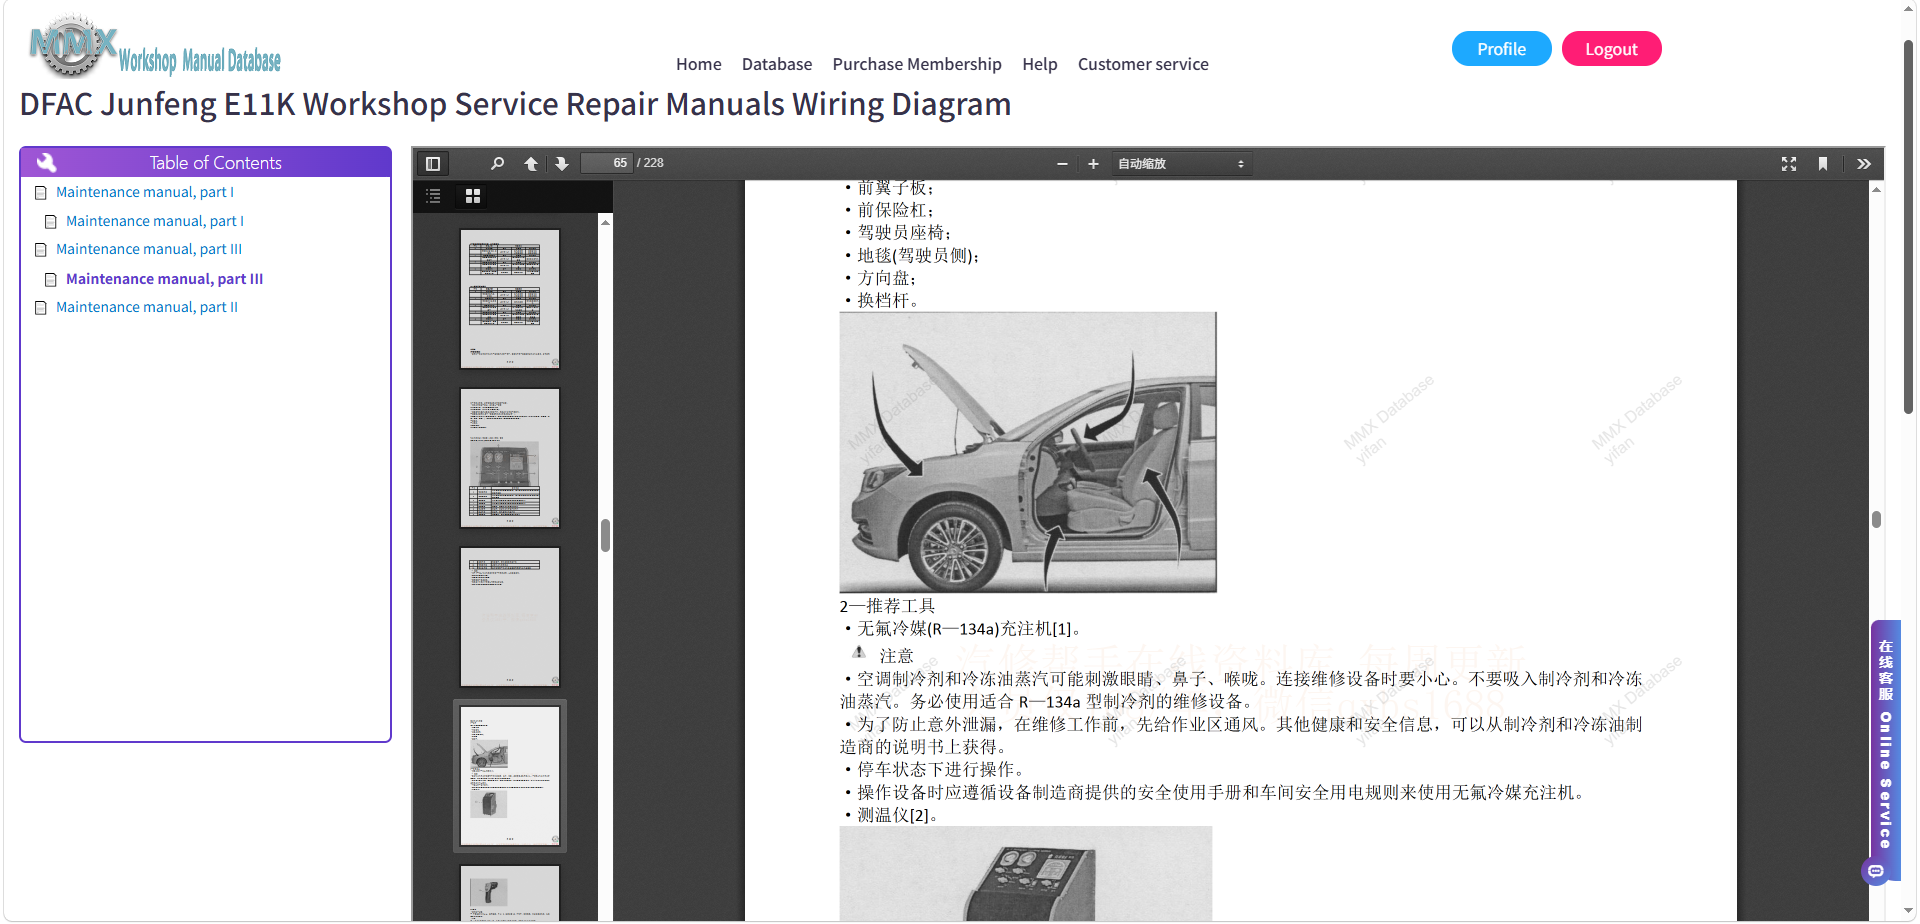Viewport: 1920px width, 924px height.
Task: Go to the previous PDF page
Action: pos(531,163)
